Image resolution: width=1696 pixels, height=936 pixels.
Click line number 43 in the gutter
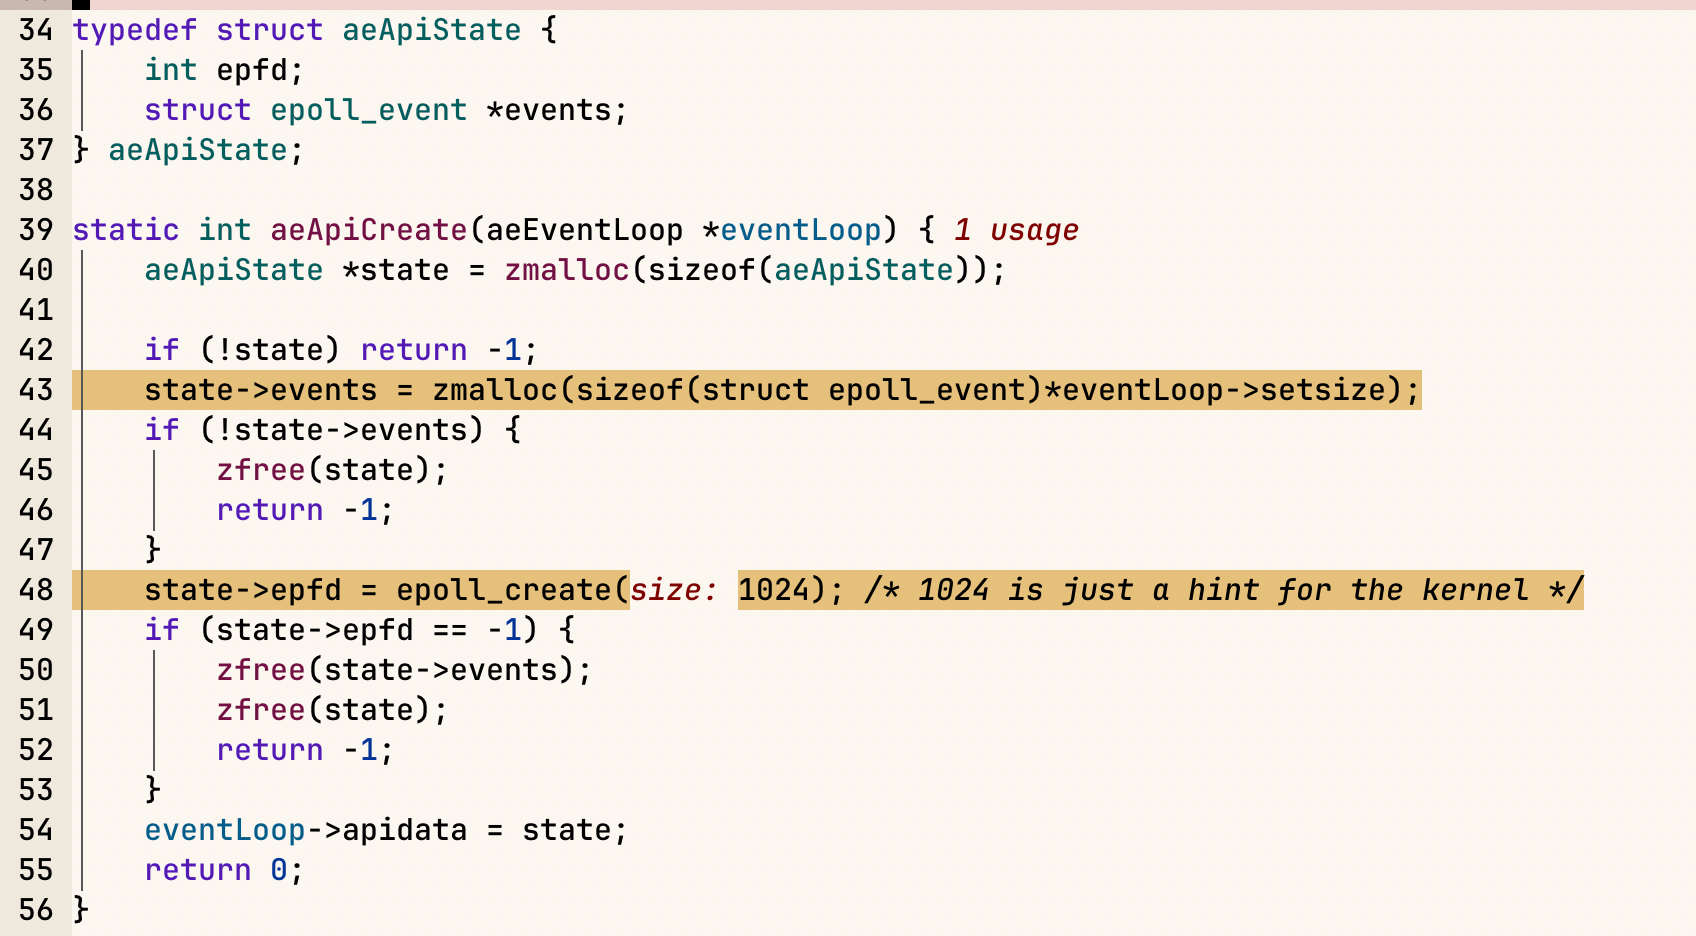point(36,390)
